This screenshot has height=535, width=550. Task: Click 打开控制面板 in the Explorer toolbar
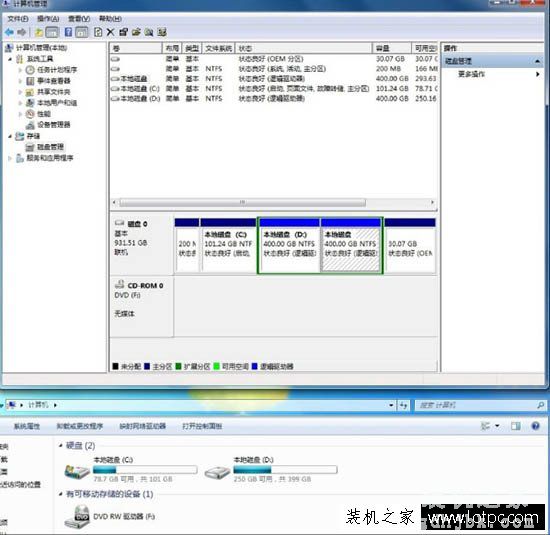tap(202, 427)
